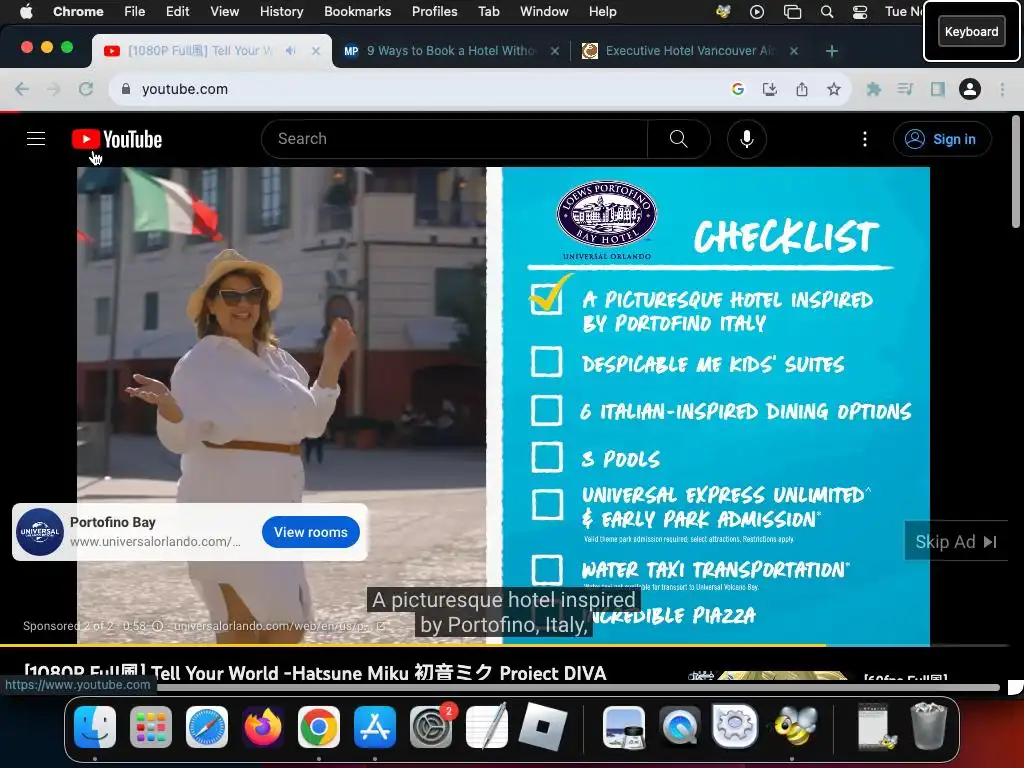1024x768 pixels.
Task: Open the media controls icon in toolbar
Action: 905,89
